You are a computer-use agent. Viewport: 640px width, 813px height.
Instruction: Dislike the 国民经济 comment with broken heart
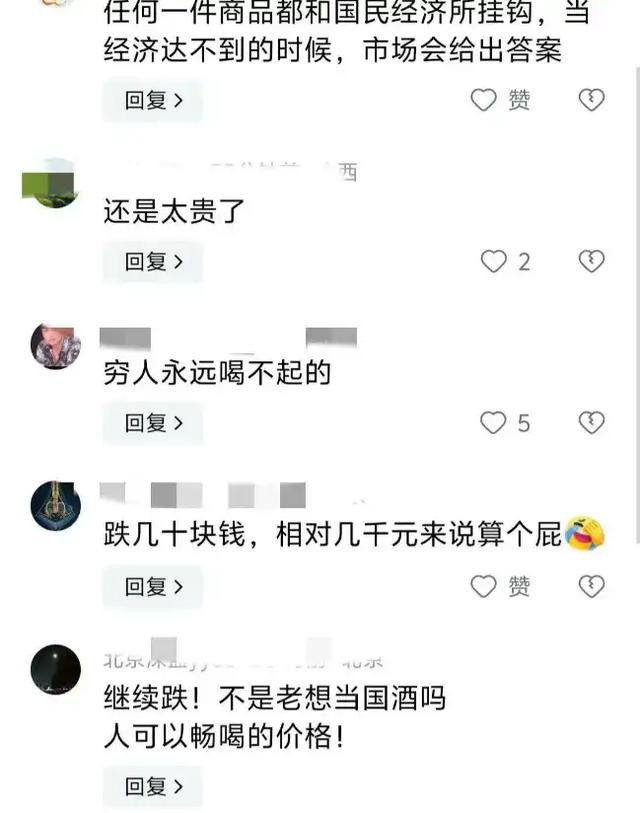pyautogui.click(x=591, y=100)
